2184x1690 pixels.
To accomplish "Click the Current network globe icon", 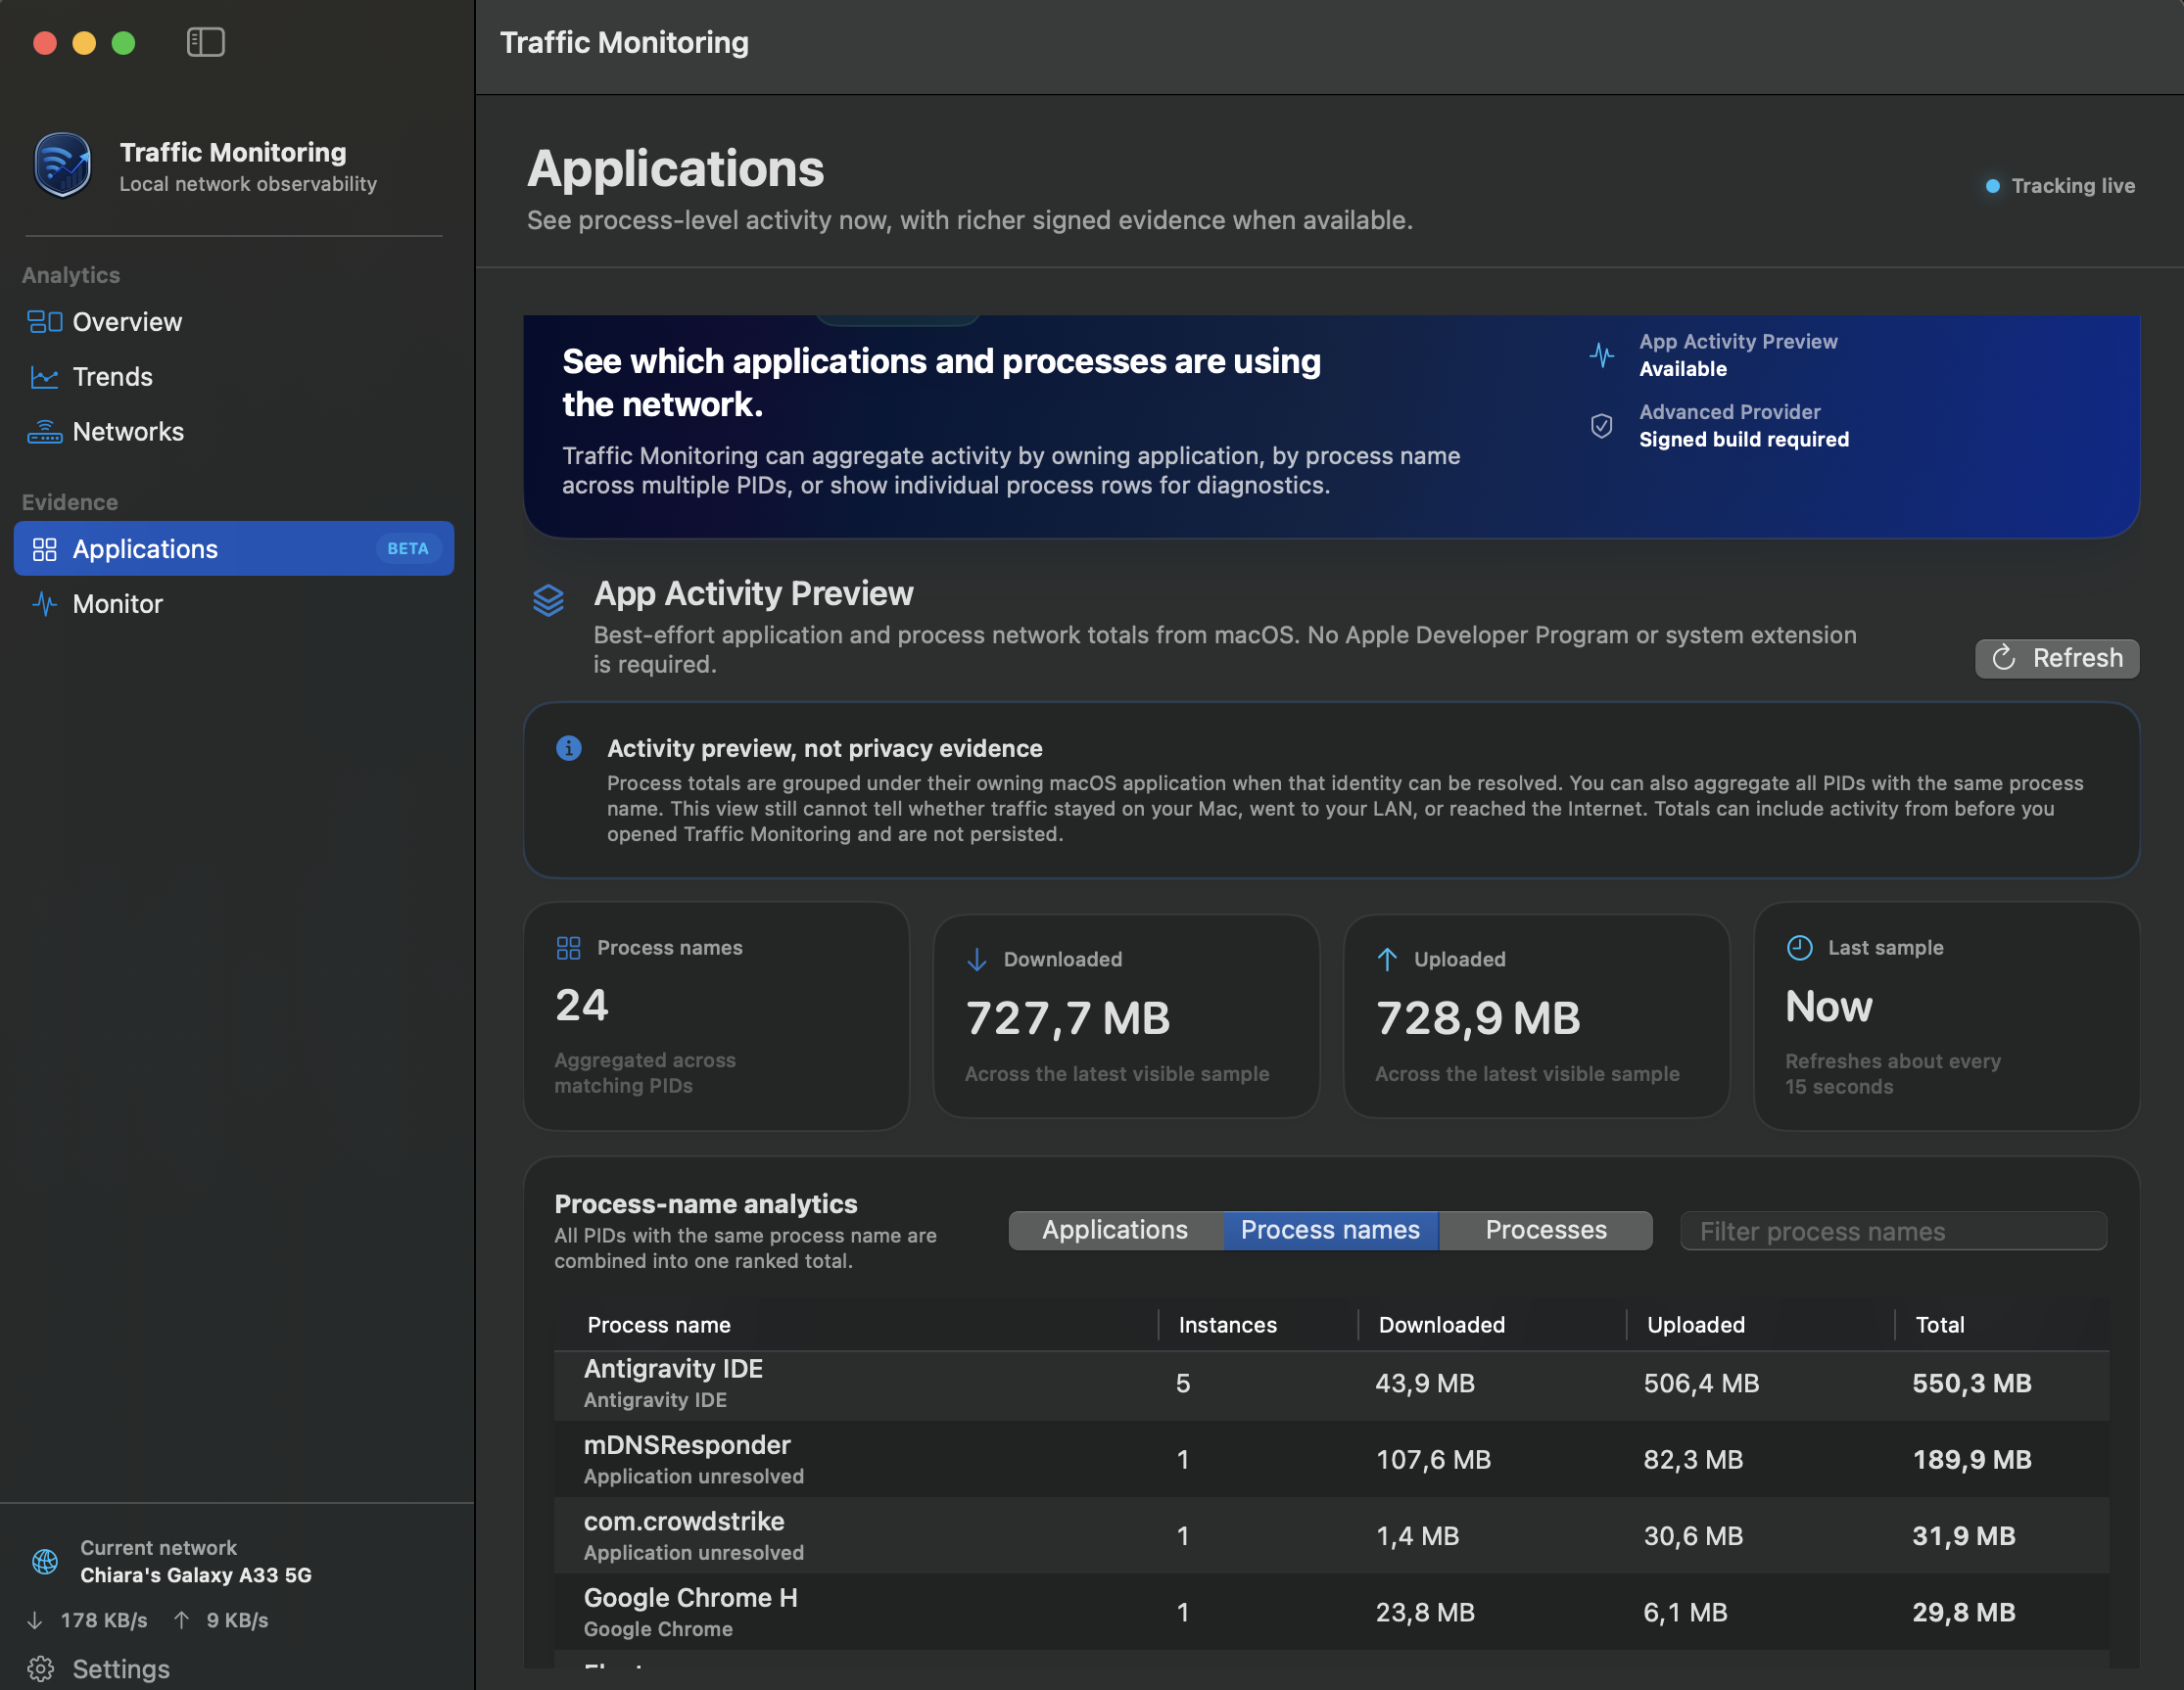I will [x=45, y=1561].
